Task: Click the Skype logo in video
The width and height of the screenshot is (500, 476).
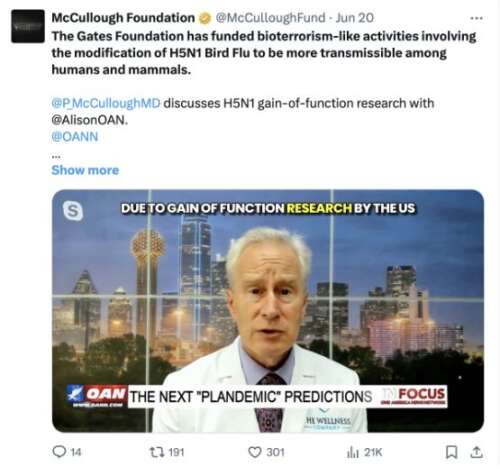Action: [73, 211]
